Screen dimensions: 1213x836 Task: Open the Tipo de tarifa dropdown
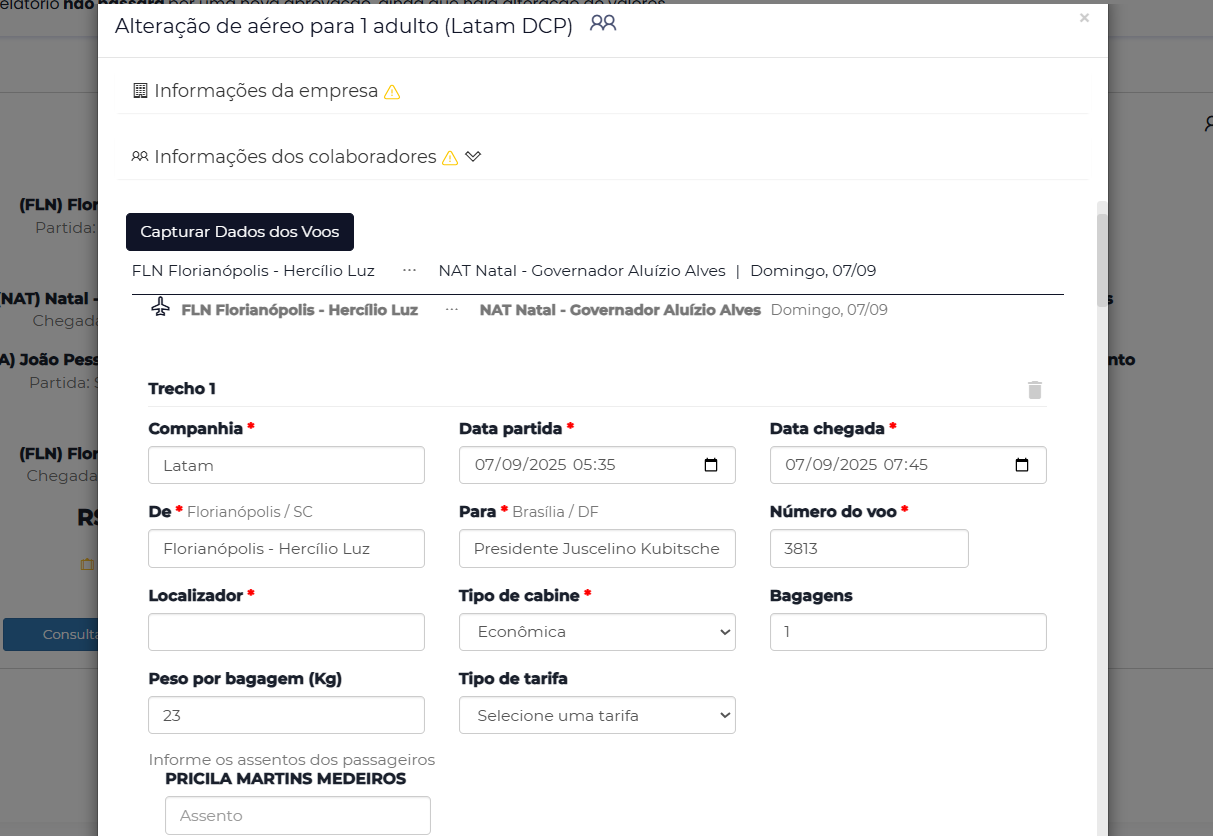click(x=597, y=715)
